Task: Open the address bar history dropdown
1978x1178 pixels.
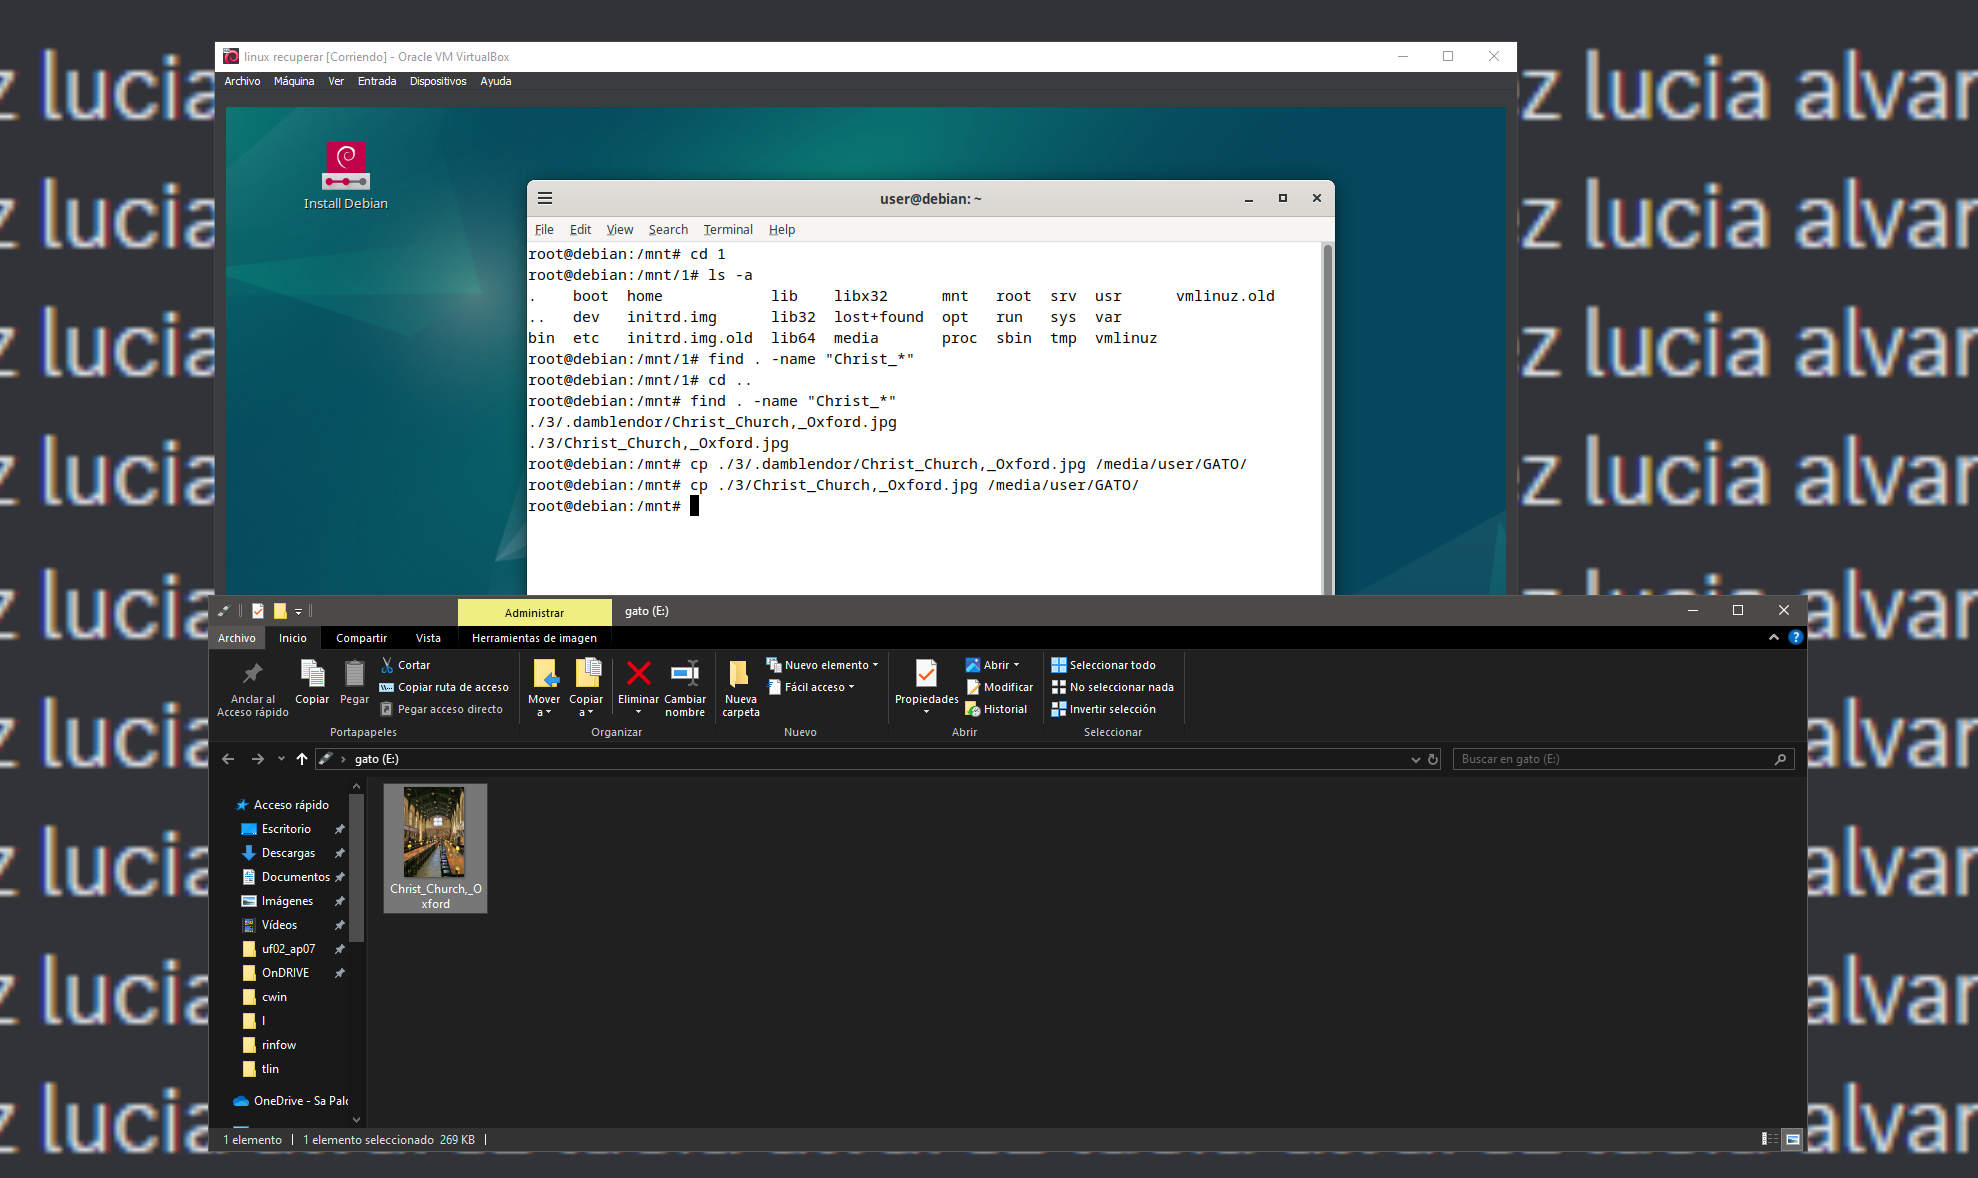Action: [1414, 759]
